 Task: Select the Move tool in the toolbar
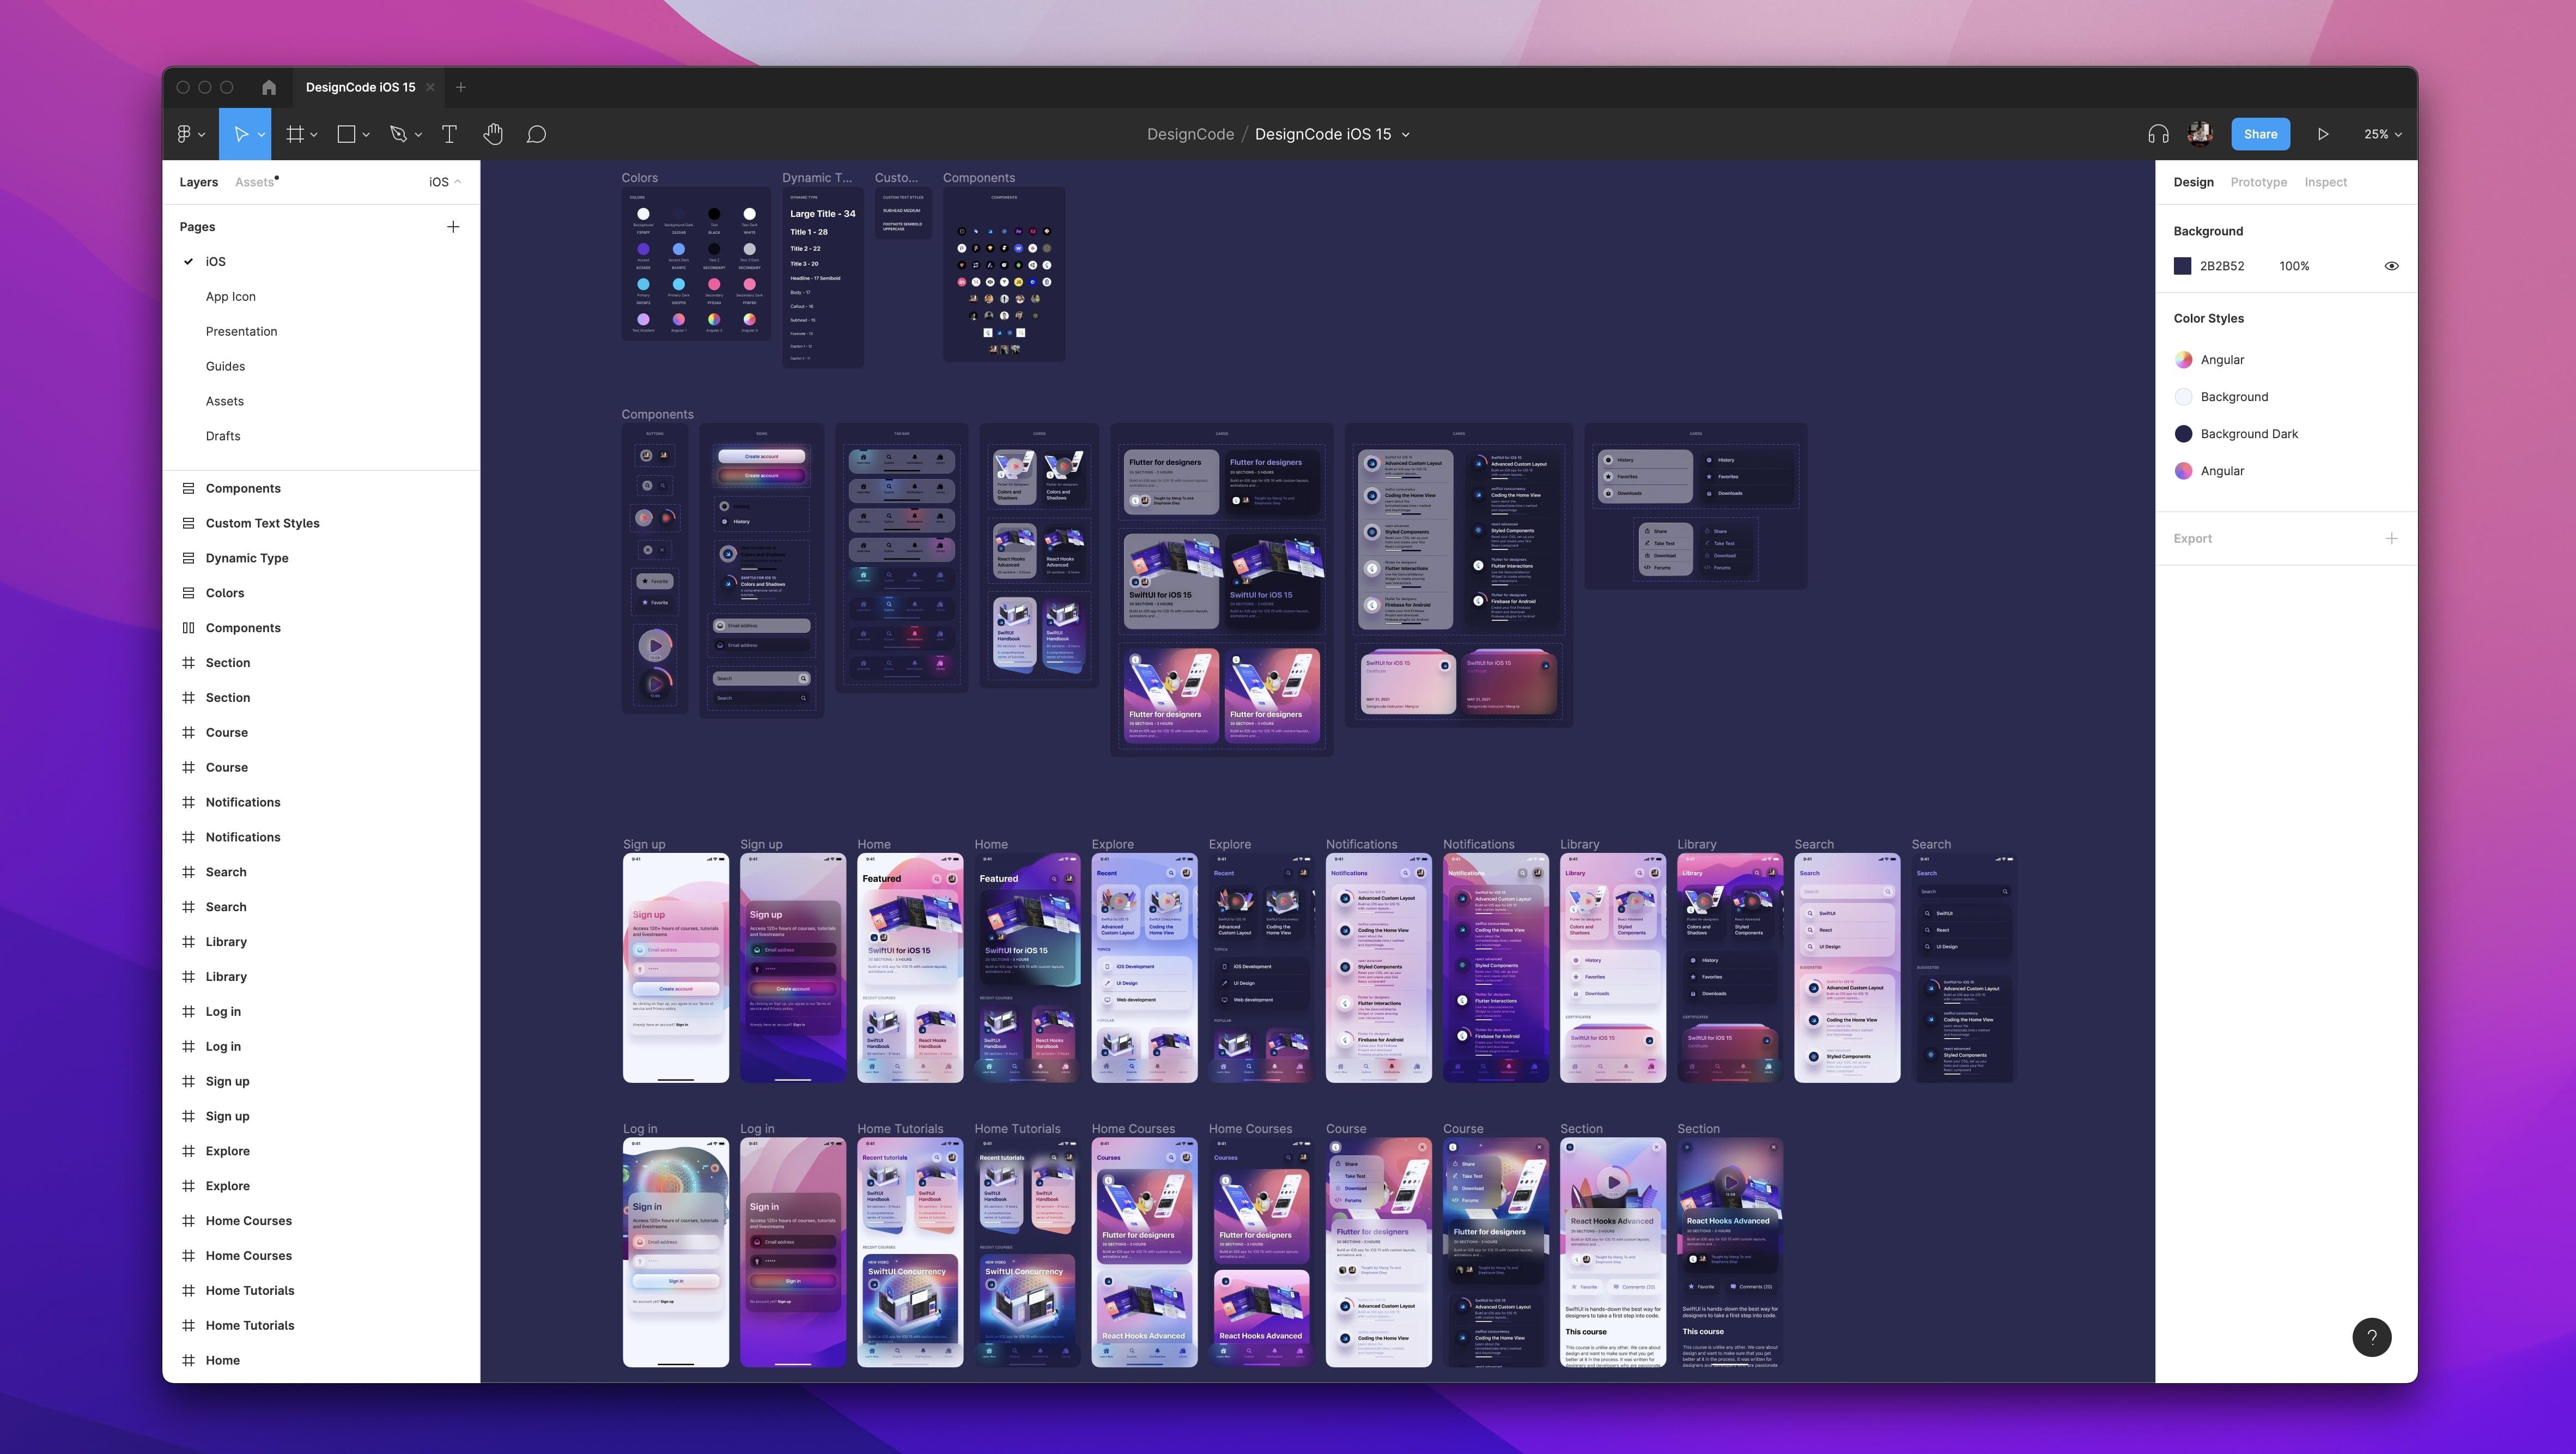point(240,133)
